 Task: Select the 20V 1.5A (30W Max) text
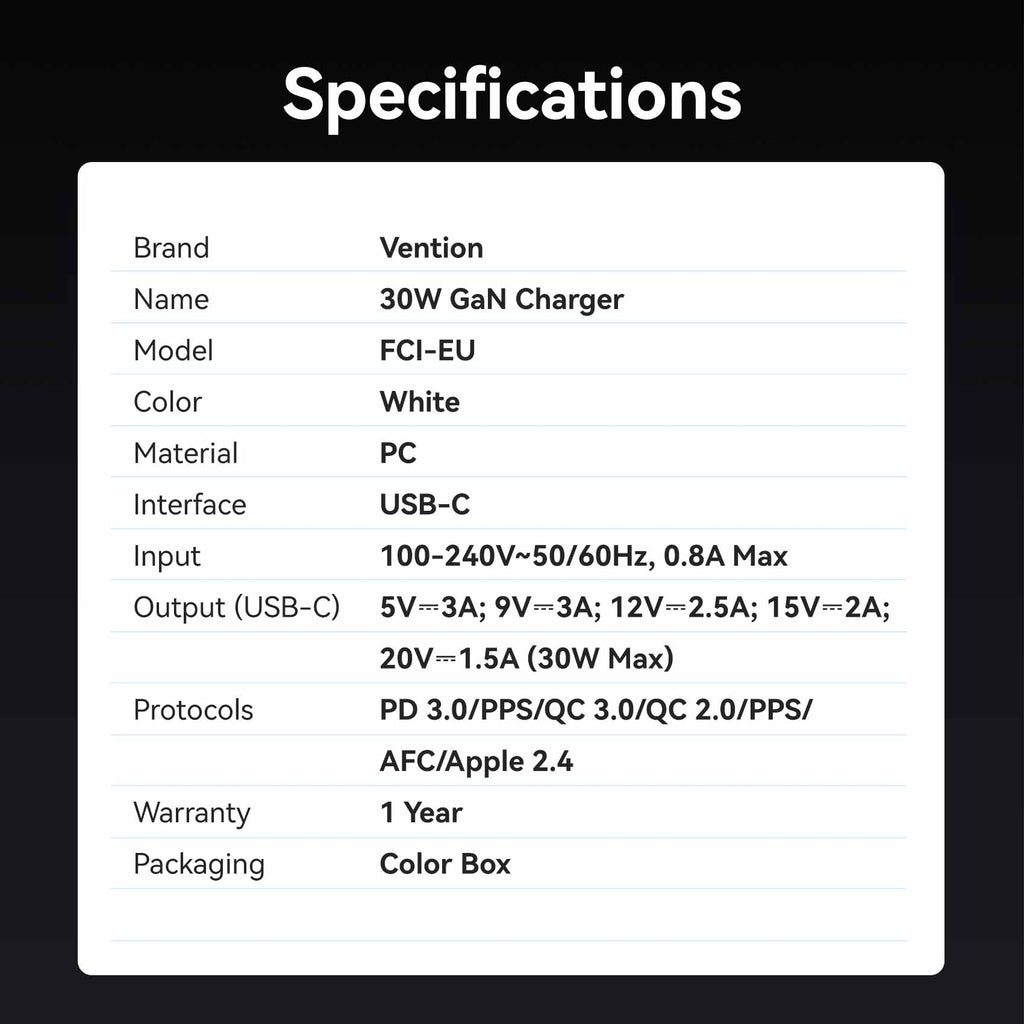tap(526, 659)
